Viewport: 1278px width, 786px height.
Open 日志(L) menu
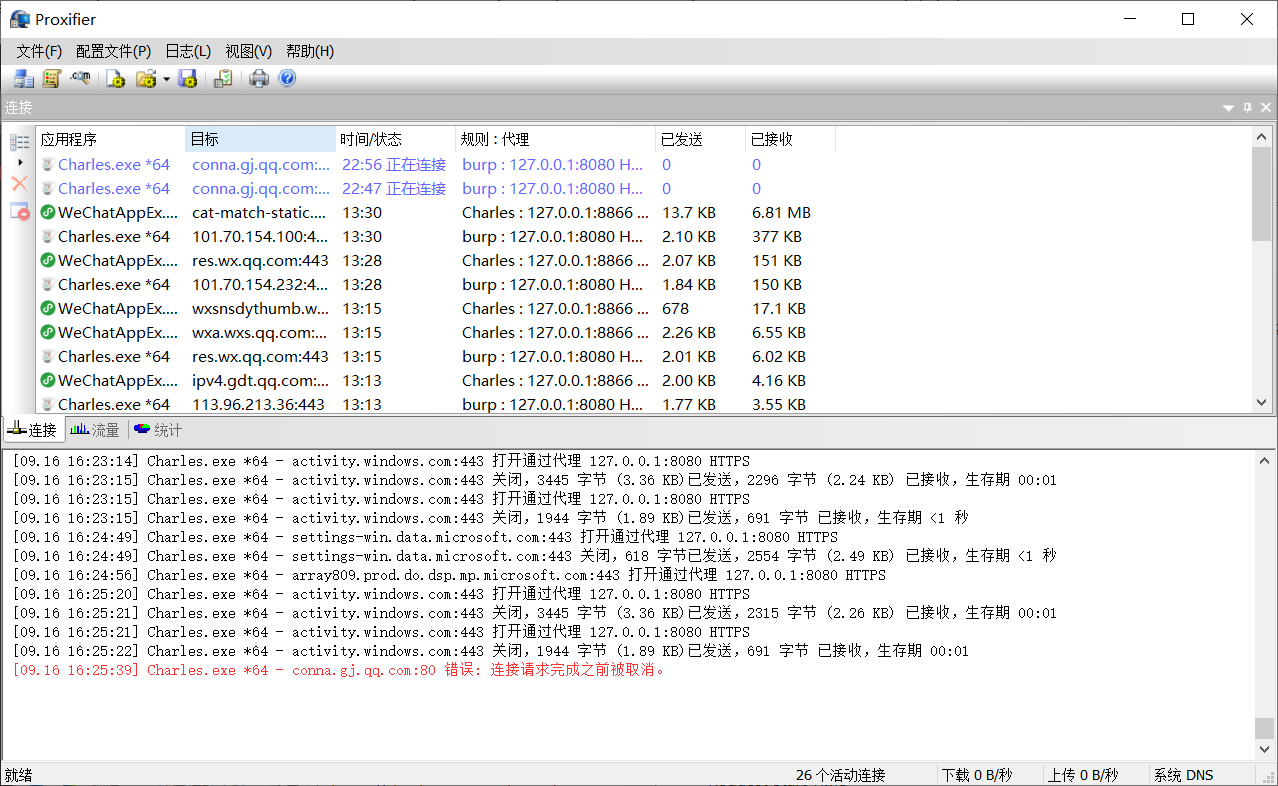188,51
